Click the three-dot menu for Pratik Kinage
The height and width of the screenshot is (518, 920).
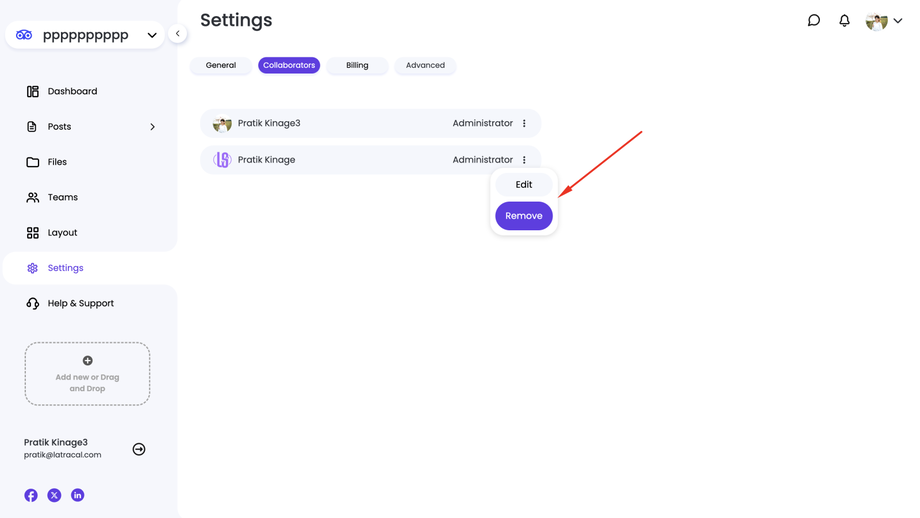coord(524,160)
